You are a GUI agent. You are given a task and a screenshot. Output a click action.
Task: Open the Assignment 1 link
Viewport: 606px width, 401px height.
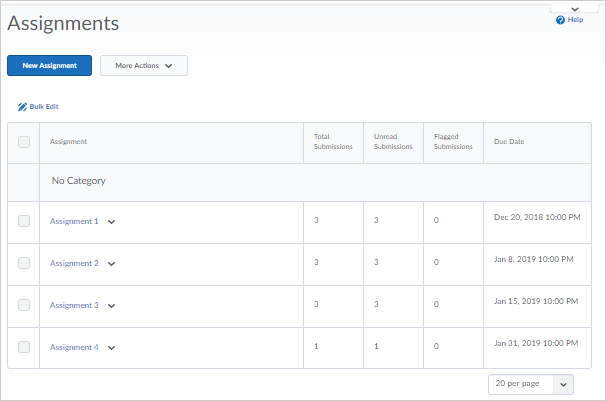click(74, 221)
